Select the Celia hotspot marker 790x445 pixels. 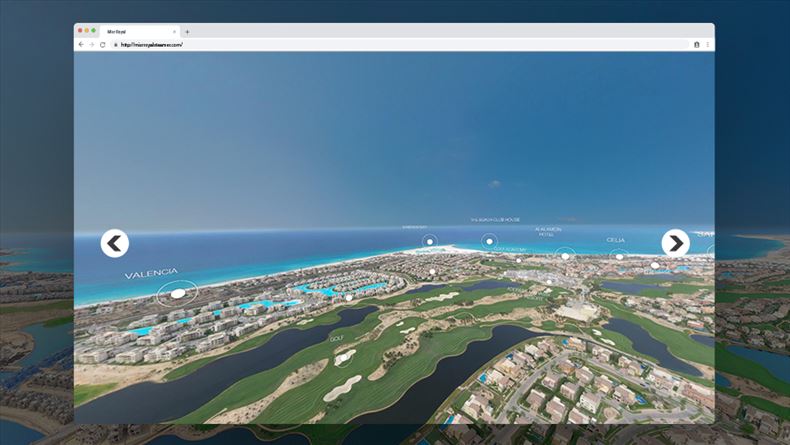(620, 257)
